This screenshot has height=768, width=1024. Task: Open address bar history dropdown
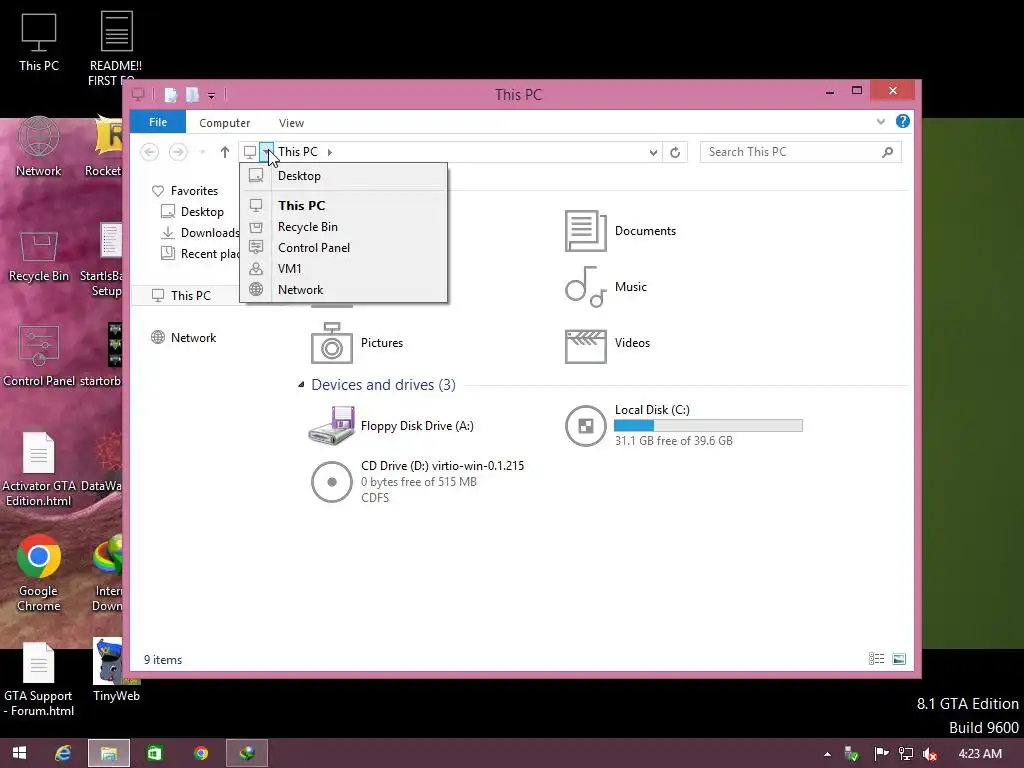pos(652,152)
